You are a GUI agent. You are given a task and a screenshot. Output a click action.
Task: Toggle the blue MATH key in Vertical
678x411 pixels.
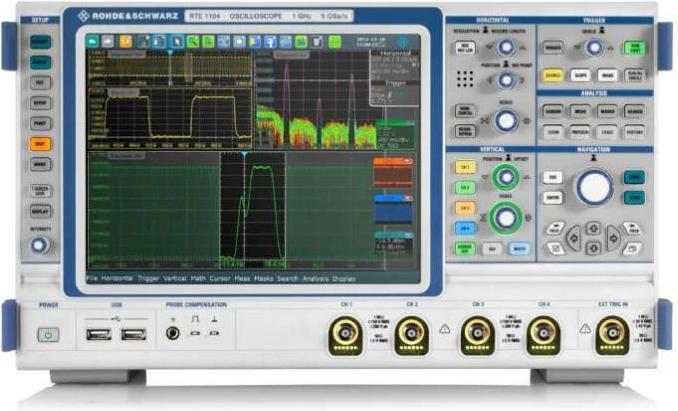point(519,249)
